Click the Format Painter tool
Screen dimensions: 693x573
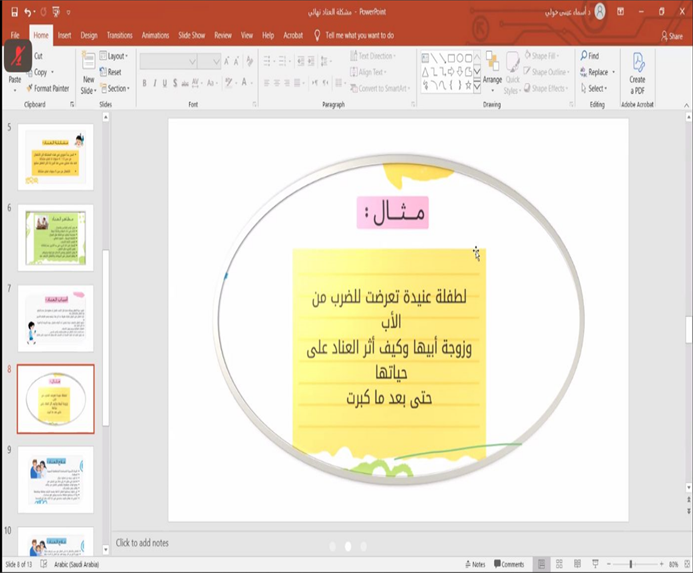[50, 88]
